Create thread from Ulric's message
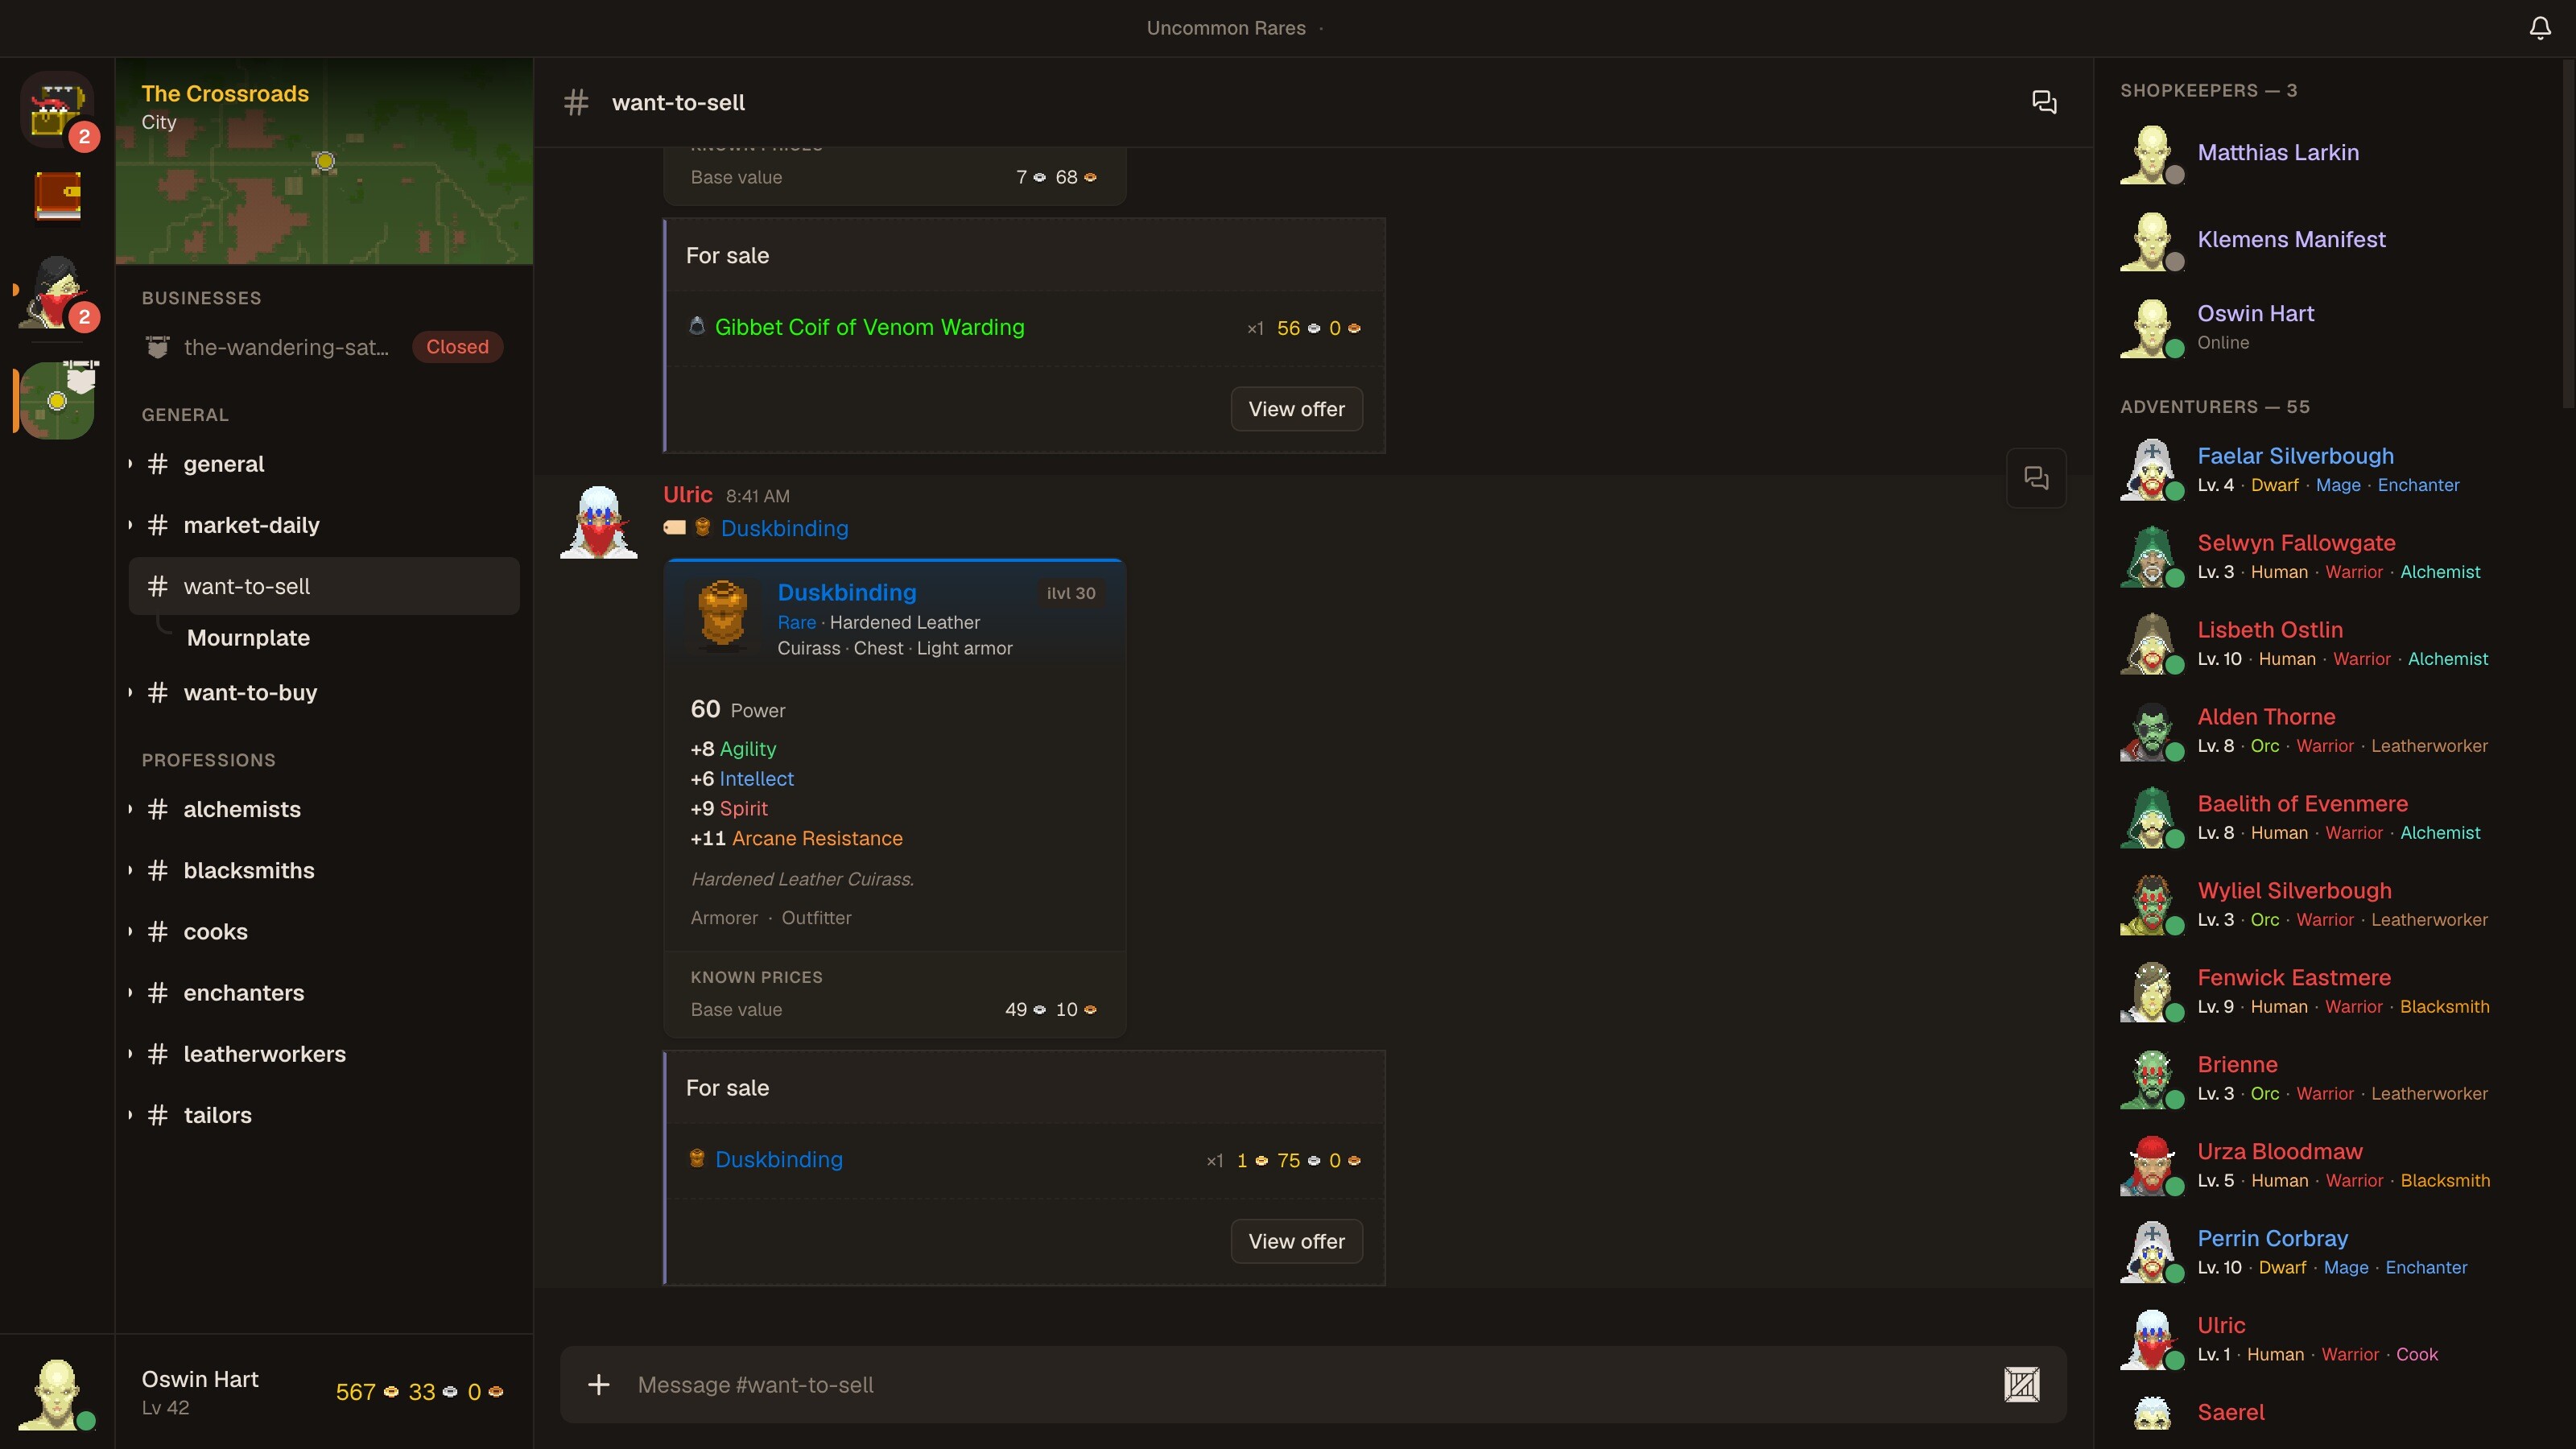This screenshot has width=2576, height=1449. coord(2036,478)
